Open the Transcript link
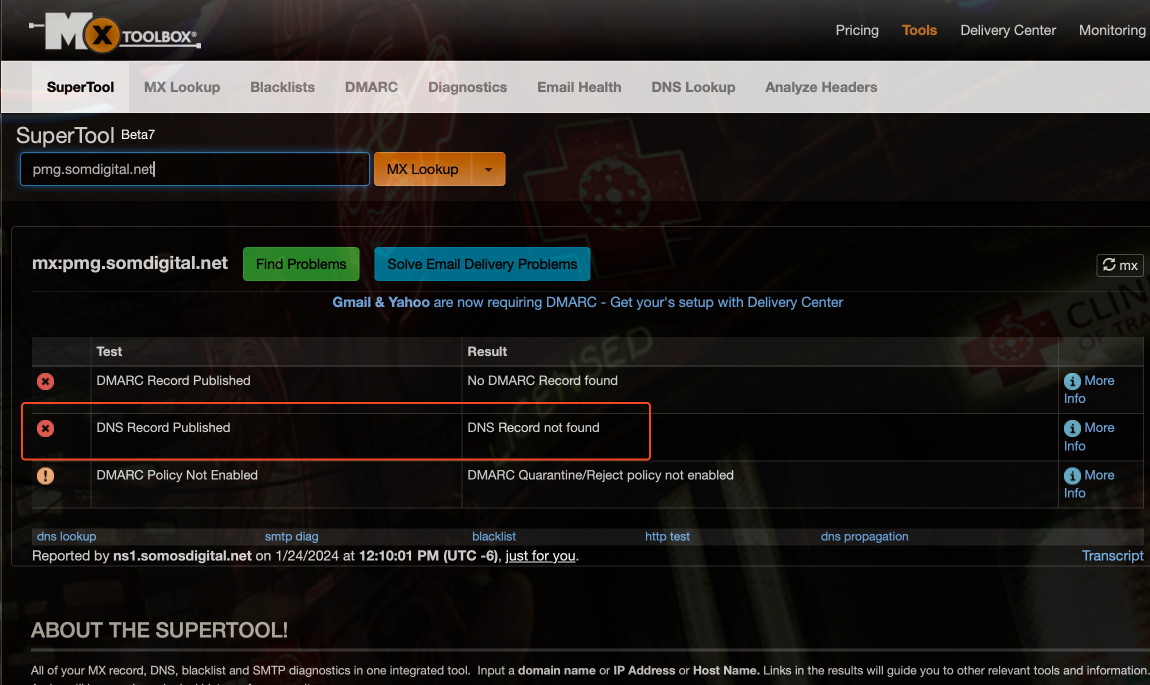The image size is (1150, 685). [1112, 556]
